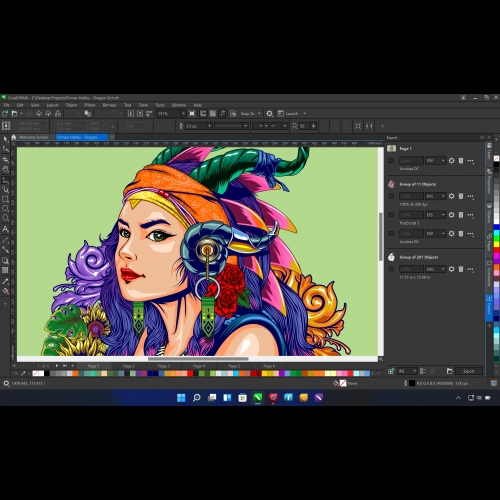Open the Pages docker tab
Viewport: 500px width, 500px height.
[x=489, y=242]
